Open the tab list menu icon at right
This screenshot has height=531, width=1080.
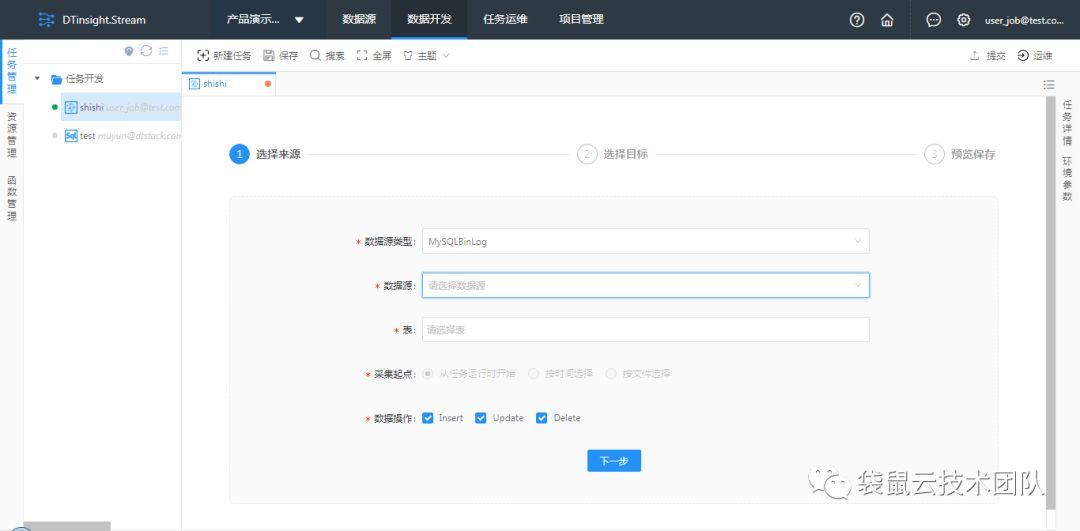click(1049, 85)
